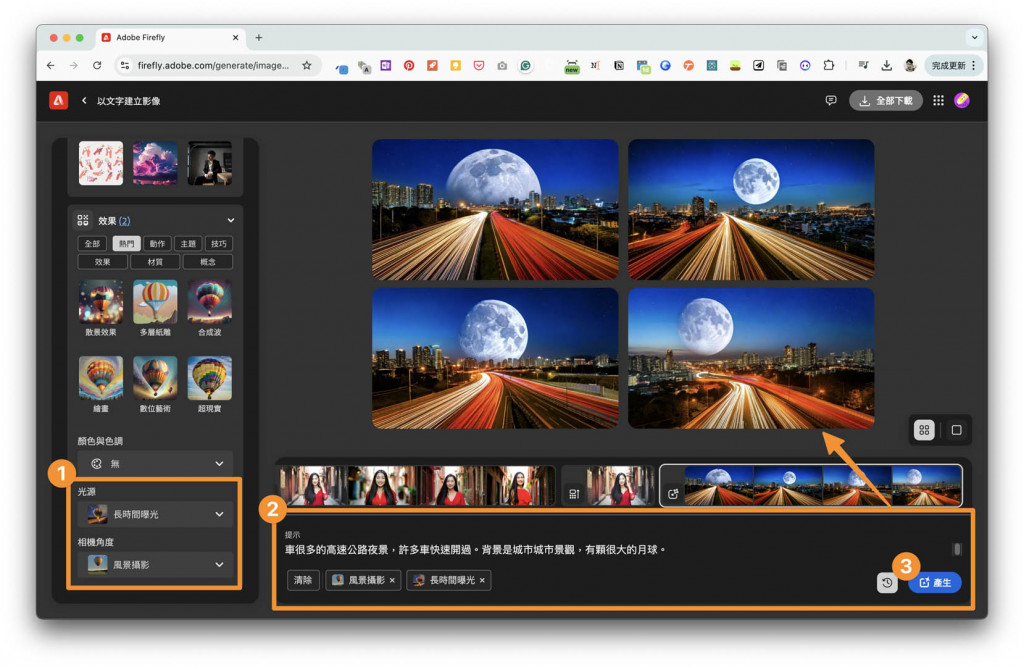Open the Adobe apps grid icon
The image size is (1024, 667).
(938, 100)
